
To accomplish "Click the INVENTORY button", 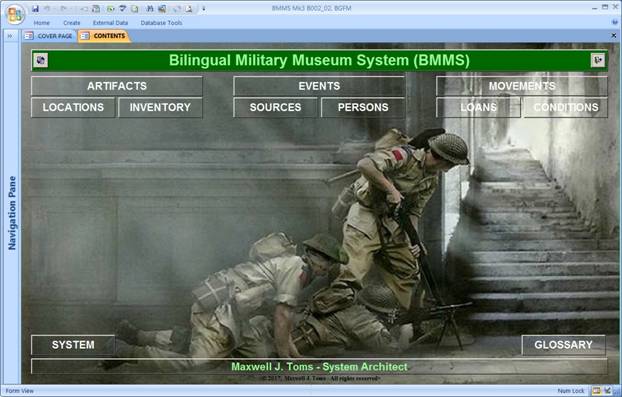I will [160, 107].
